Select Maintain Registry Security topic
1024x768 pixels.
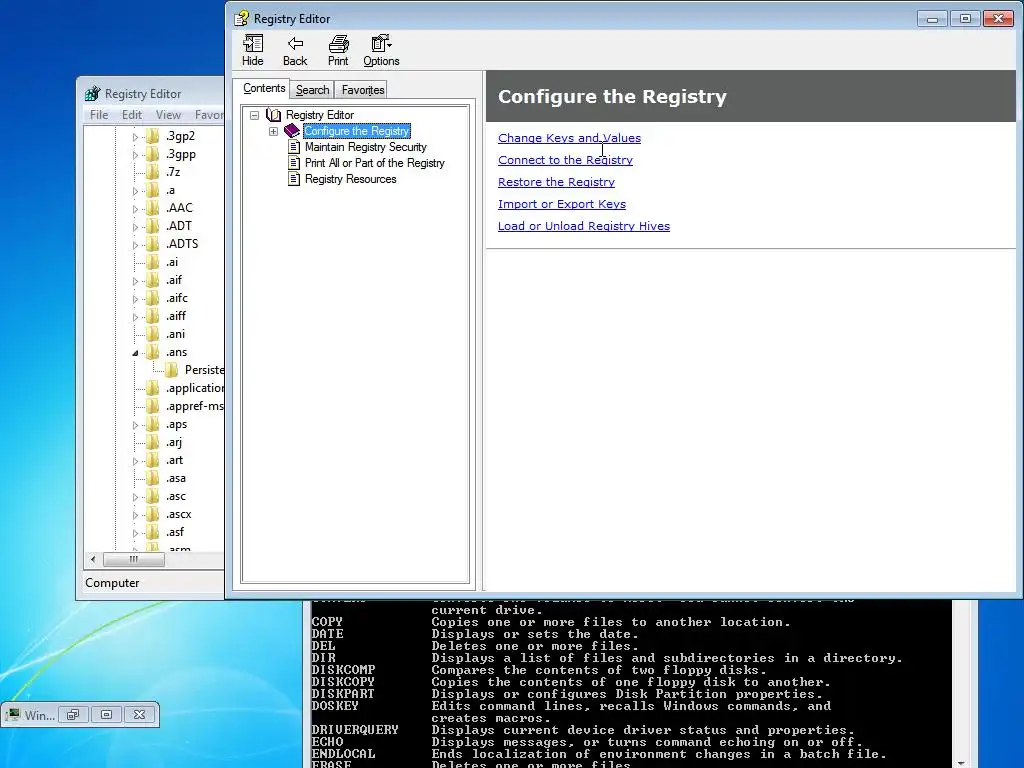click(366, 147)
